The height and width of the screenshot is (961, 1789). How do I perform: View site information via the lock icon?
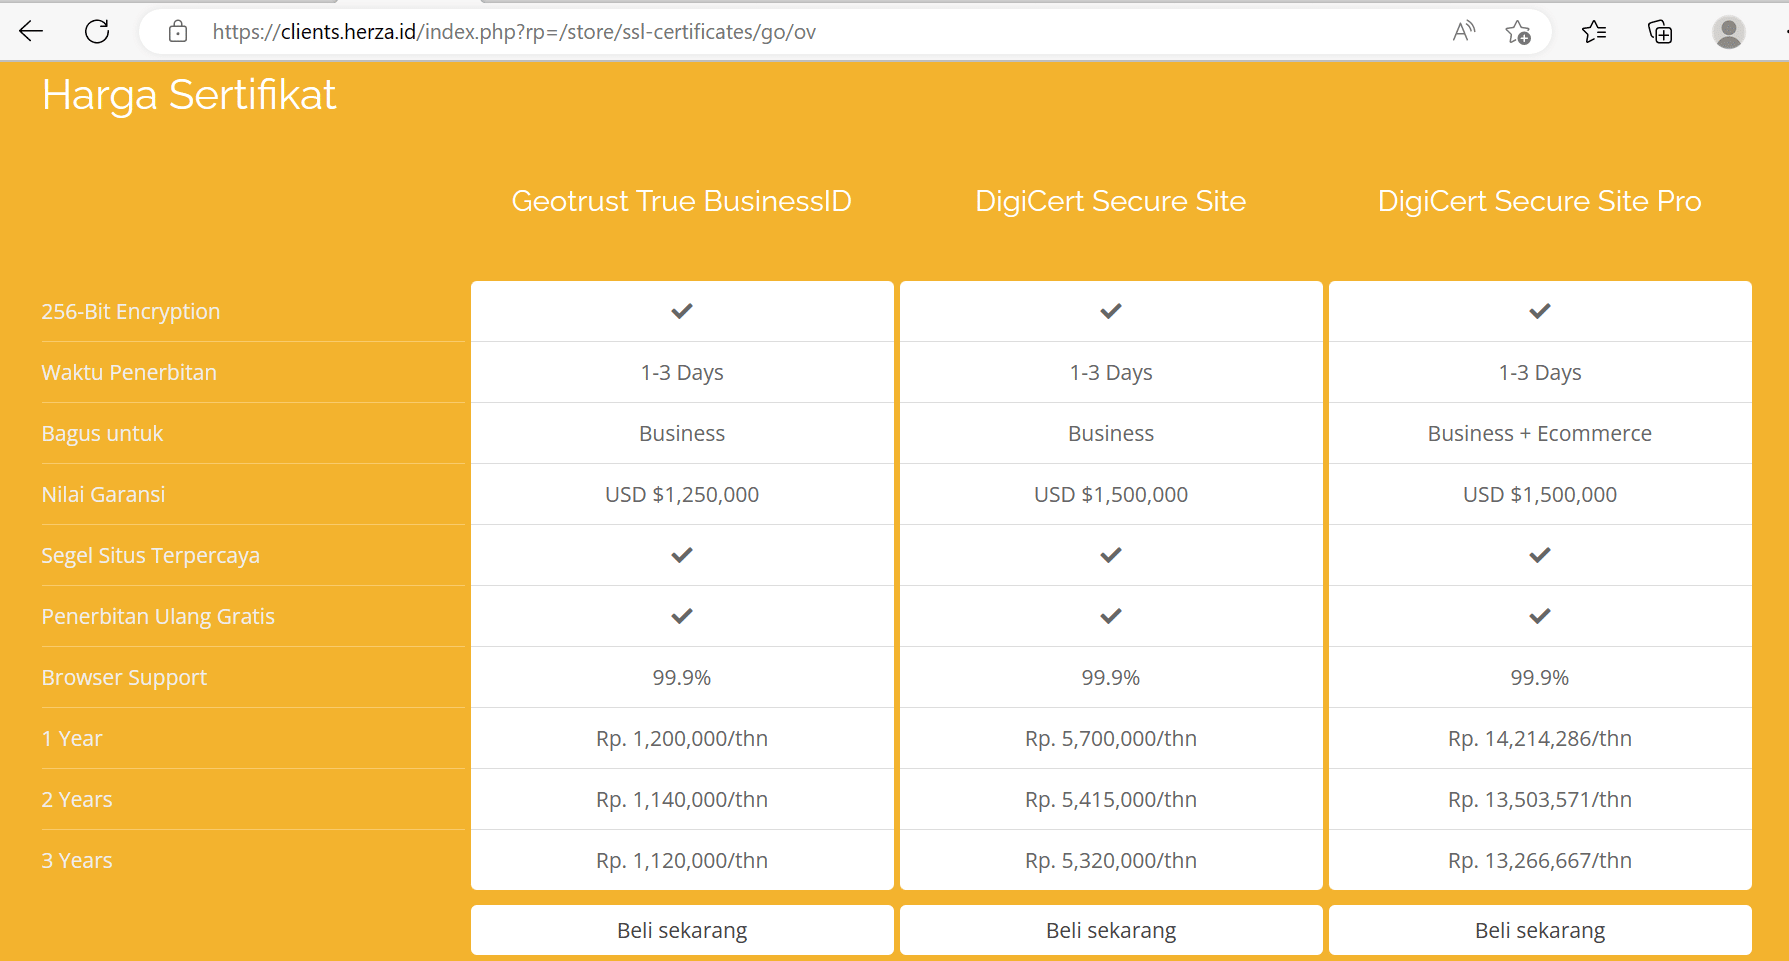coord(178,32)
